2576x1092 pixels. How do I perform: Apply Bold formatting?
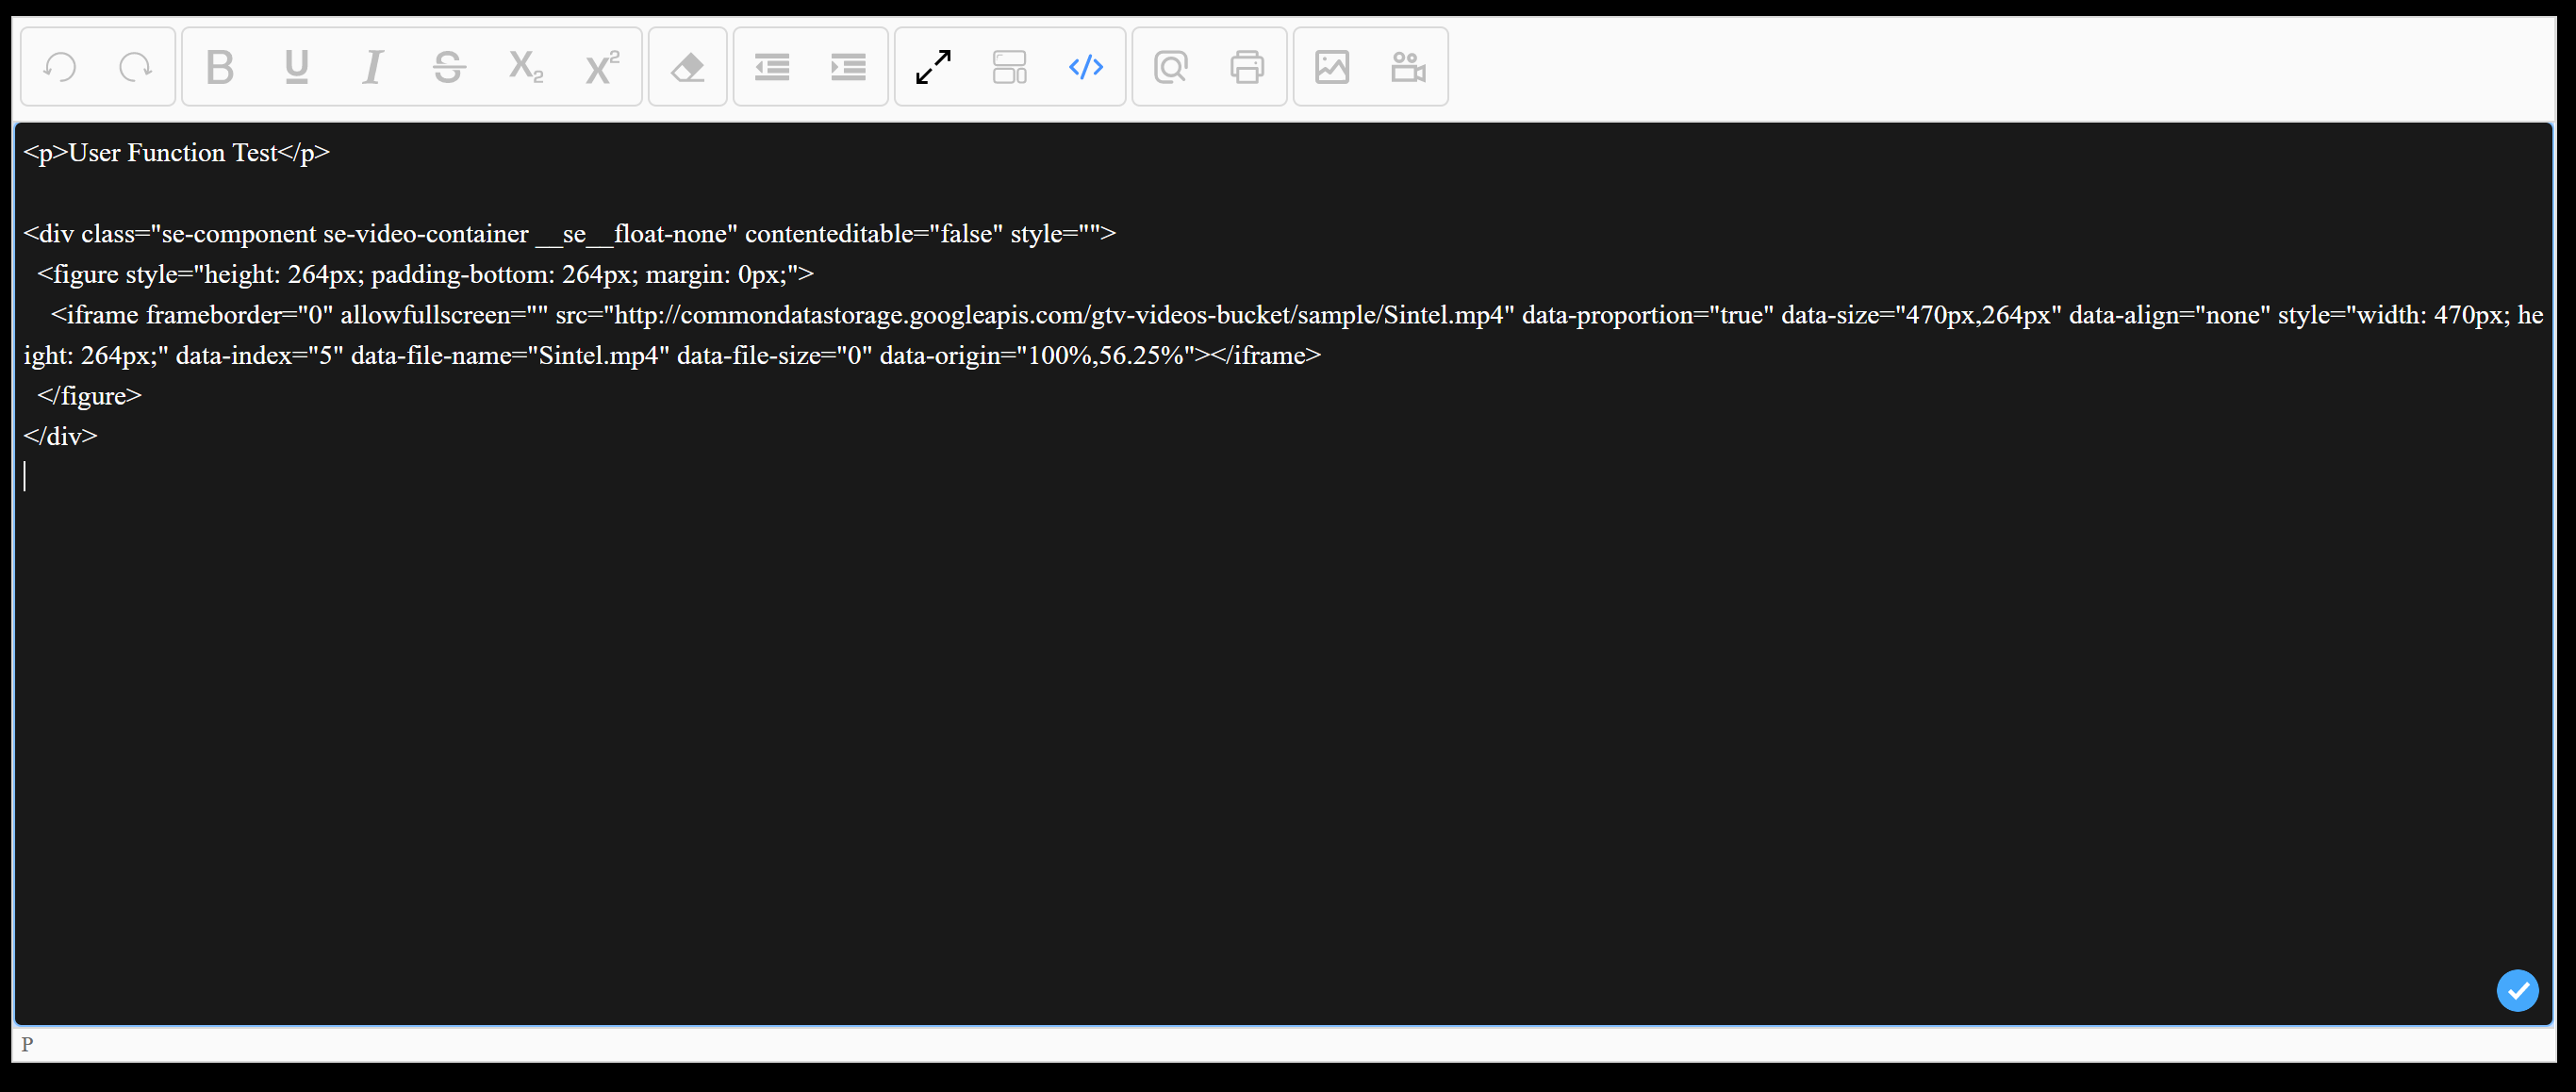[220, 66]
